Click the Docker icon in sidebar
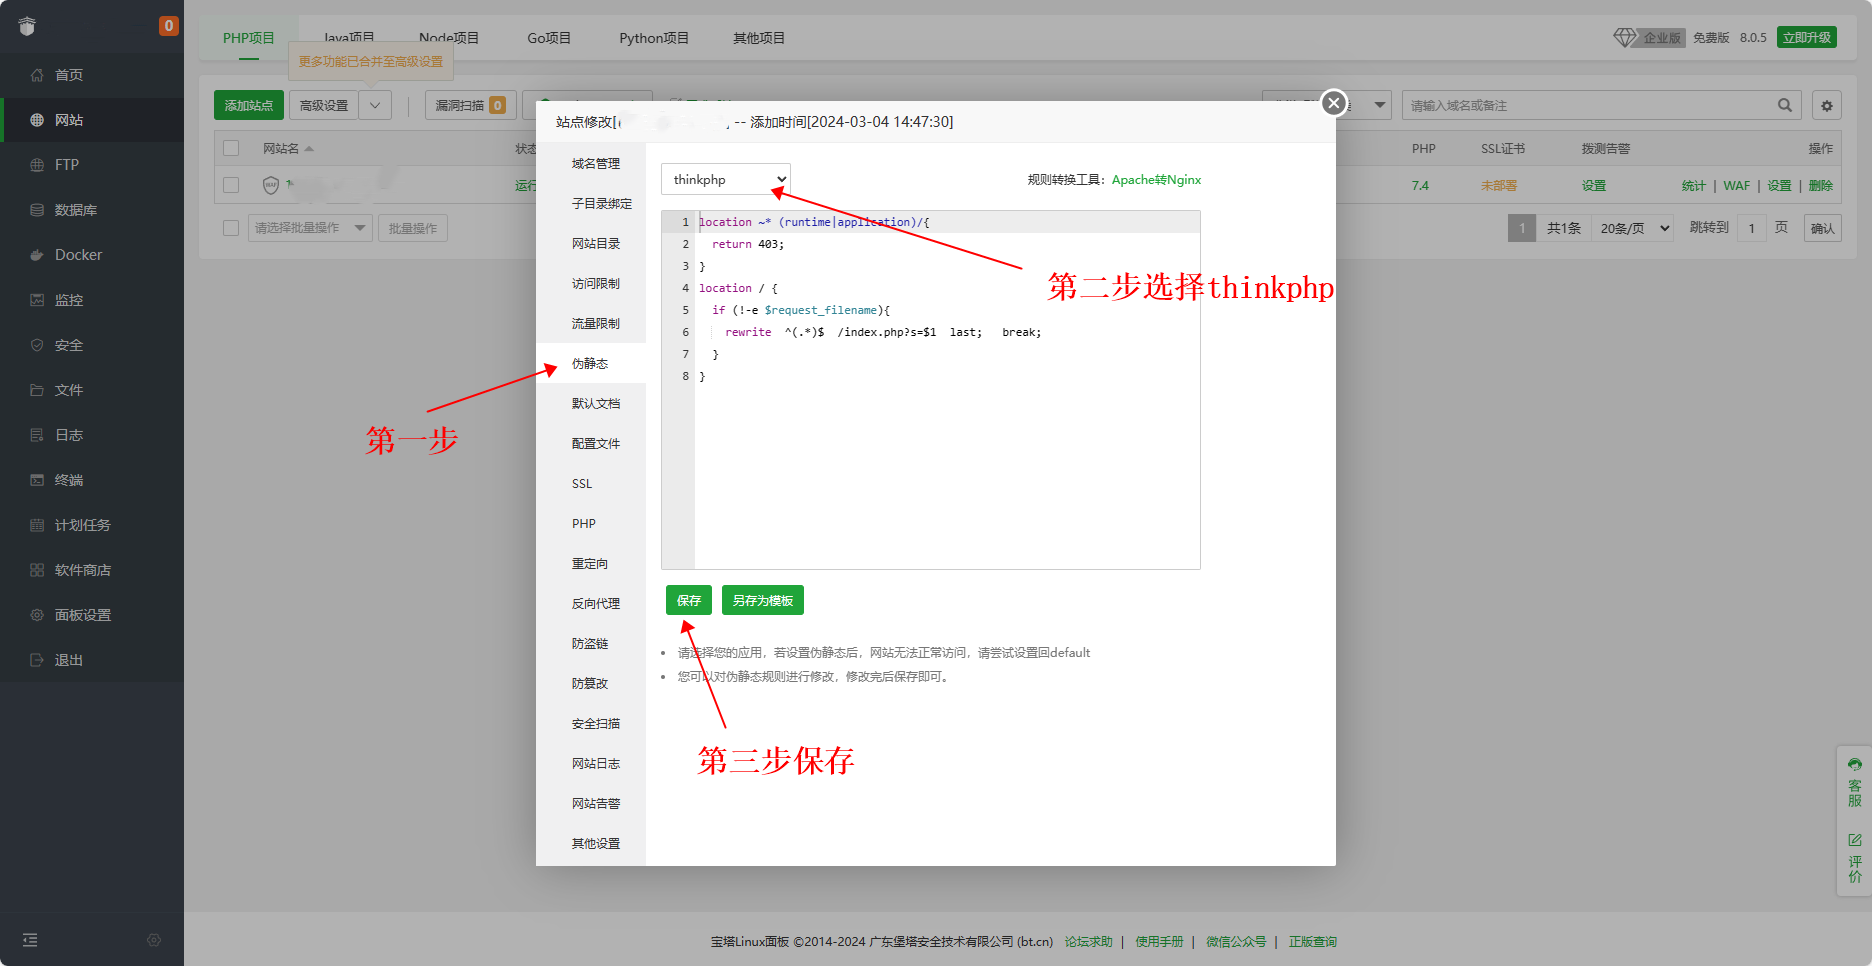The height and width of the screenshot is (966, 1872). 37,255
